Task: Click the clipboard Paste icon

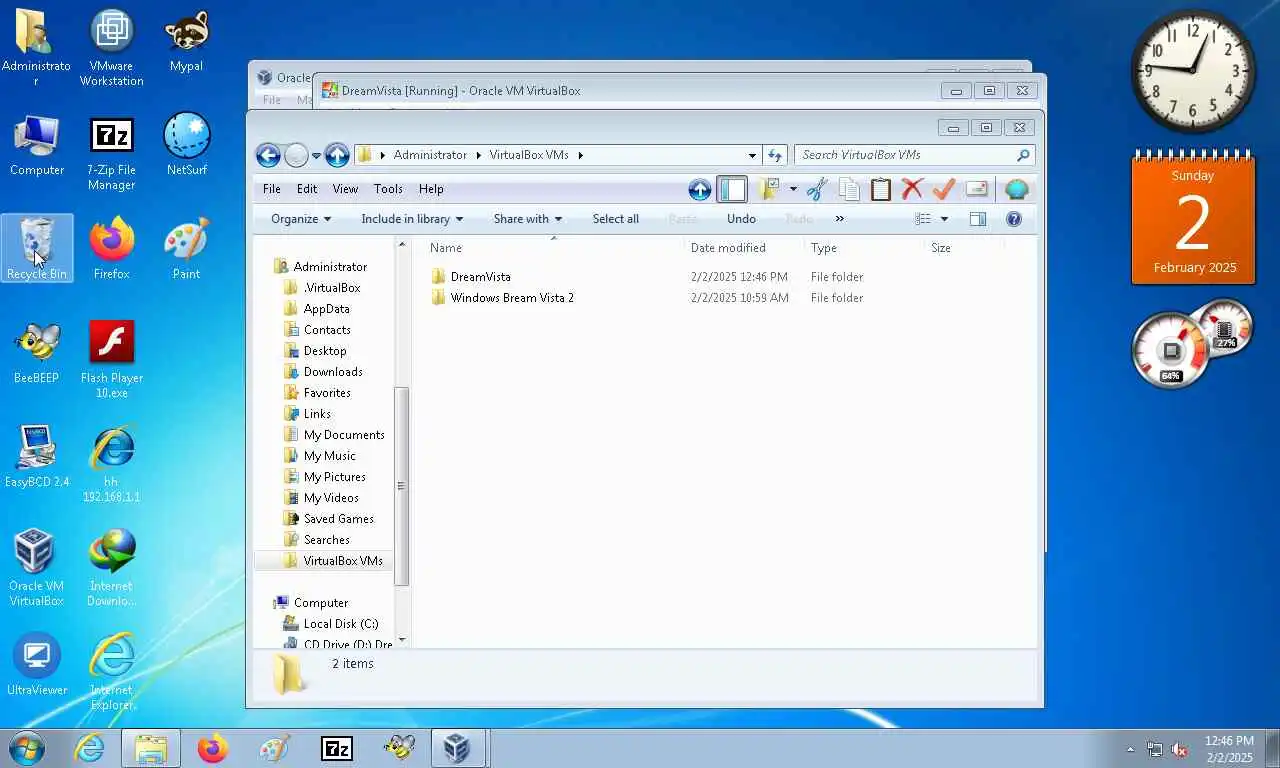Action: [881, 189]
